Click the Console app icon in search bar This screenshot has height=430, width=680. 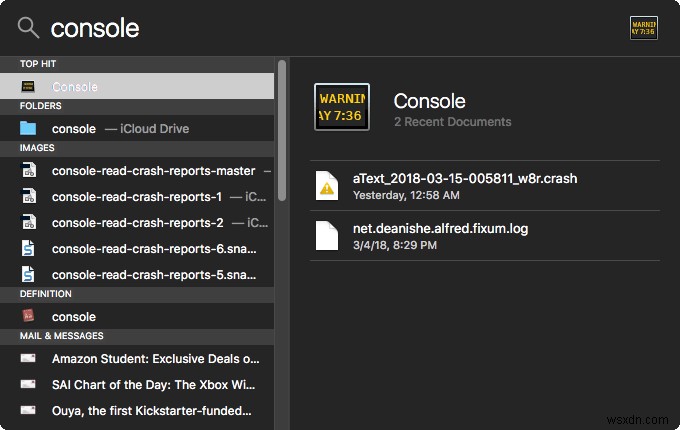[643, 28]
